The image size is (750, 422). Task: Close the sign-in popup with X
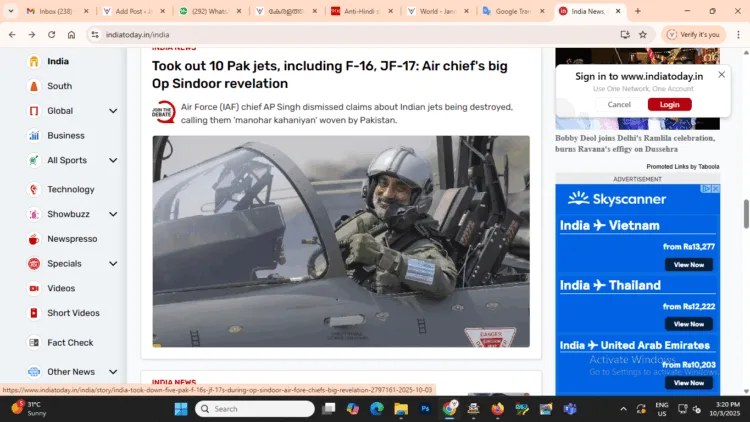coord(722,74)
